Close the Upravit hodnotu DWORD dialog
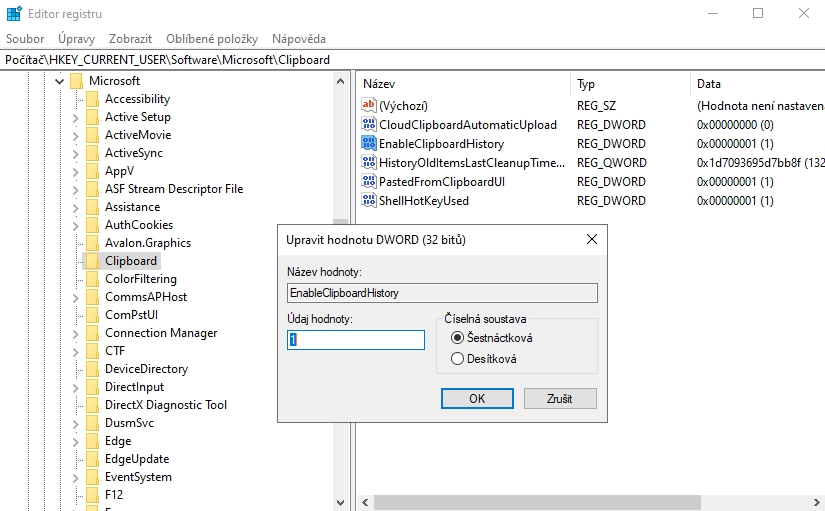 point(591,239)
